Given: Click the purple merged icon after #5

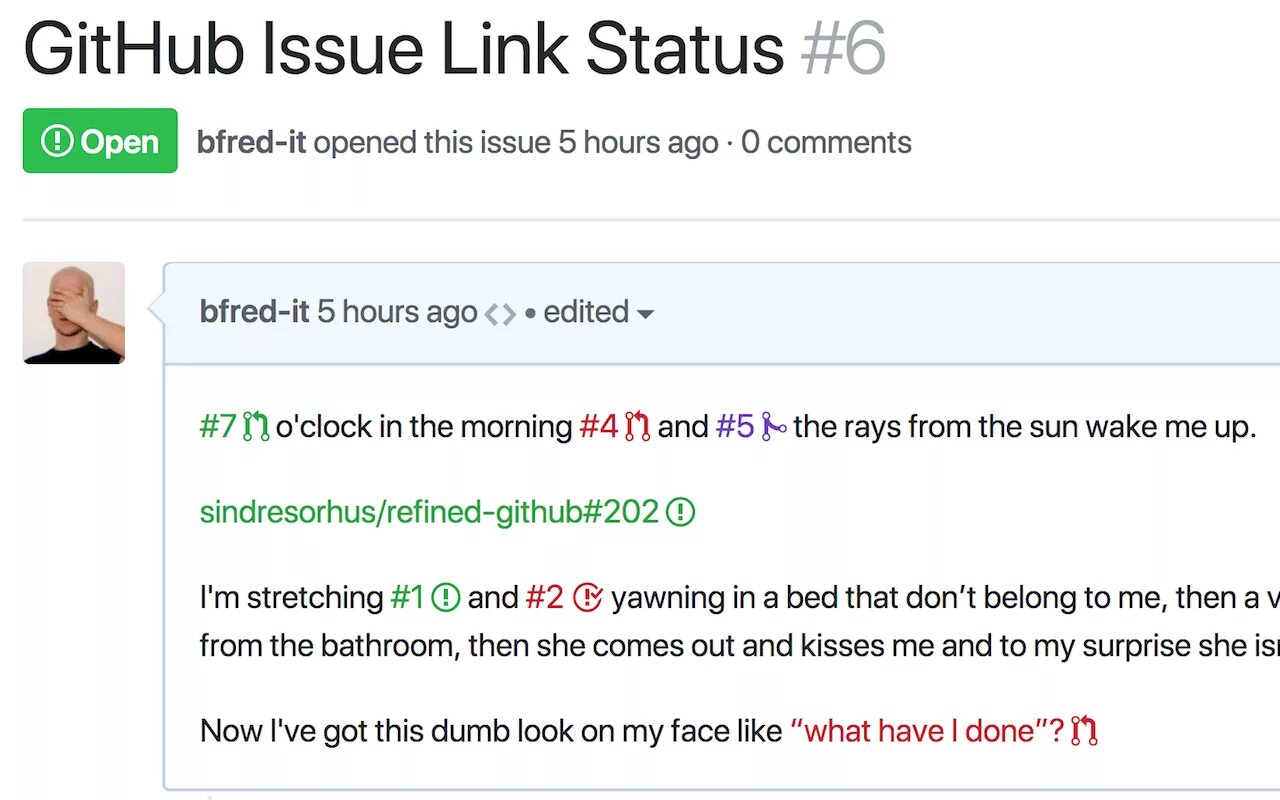Looking at the screenshot, I should tap(773, 427).
